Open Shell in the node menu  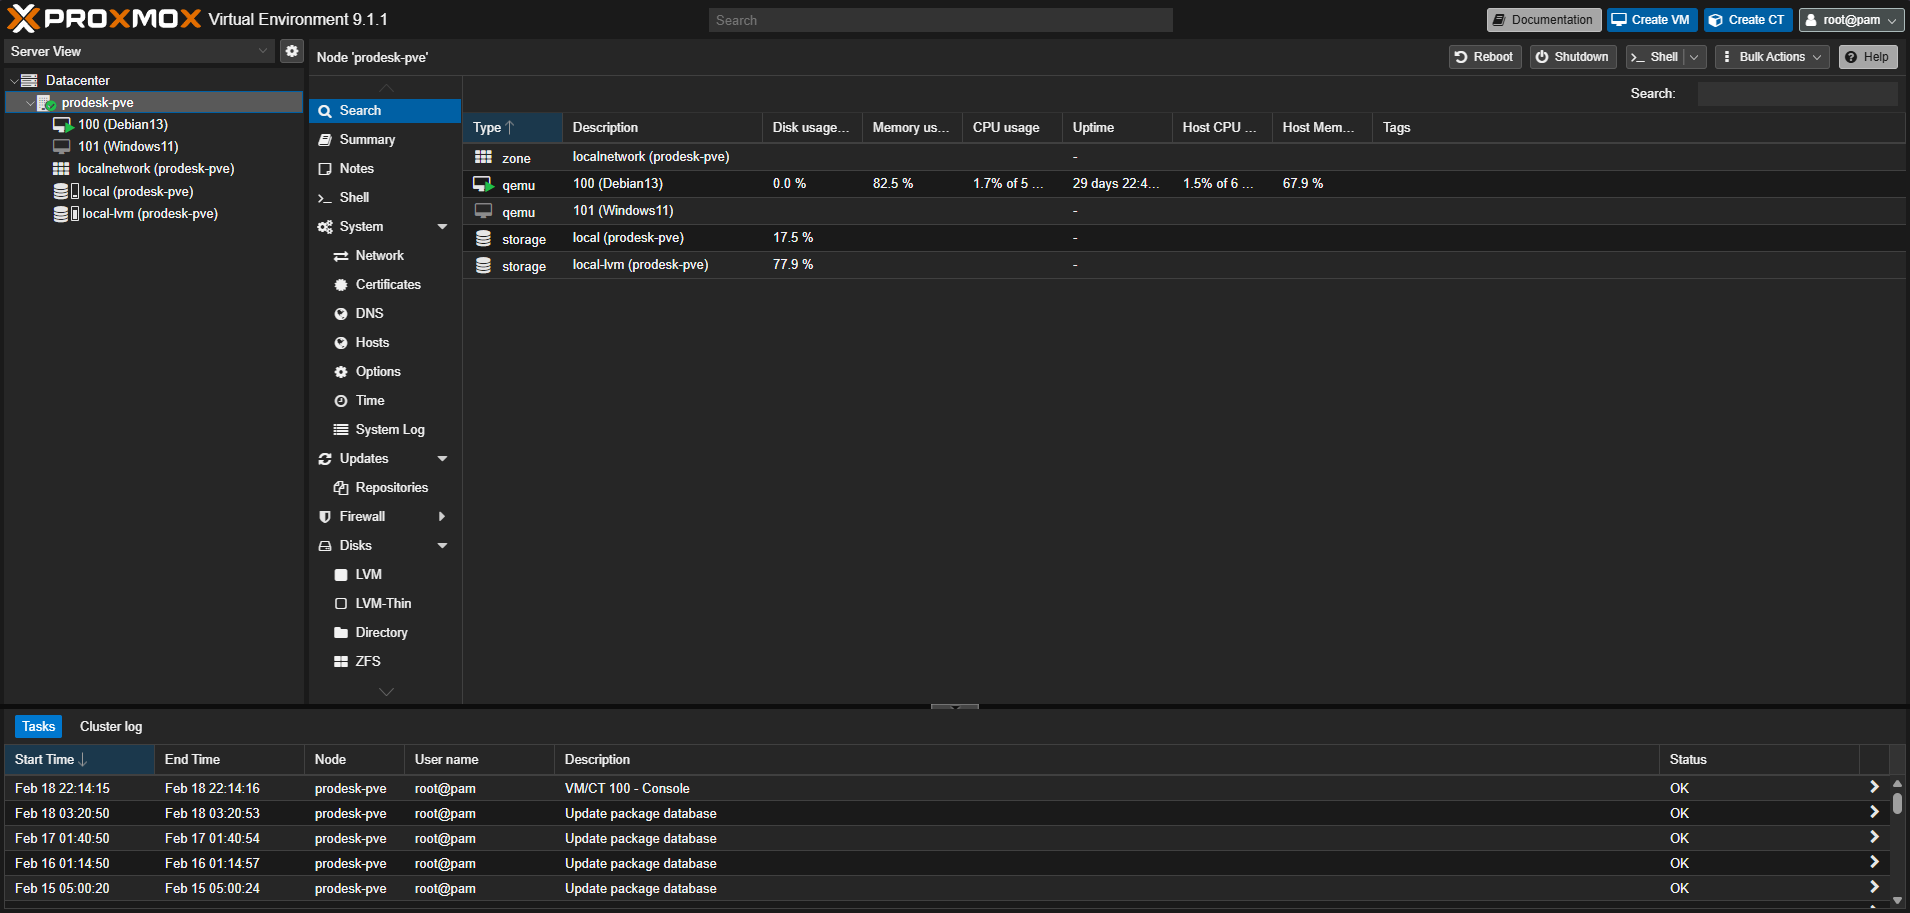point(385,198)
